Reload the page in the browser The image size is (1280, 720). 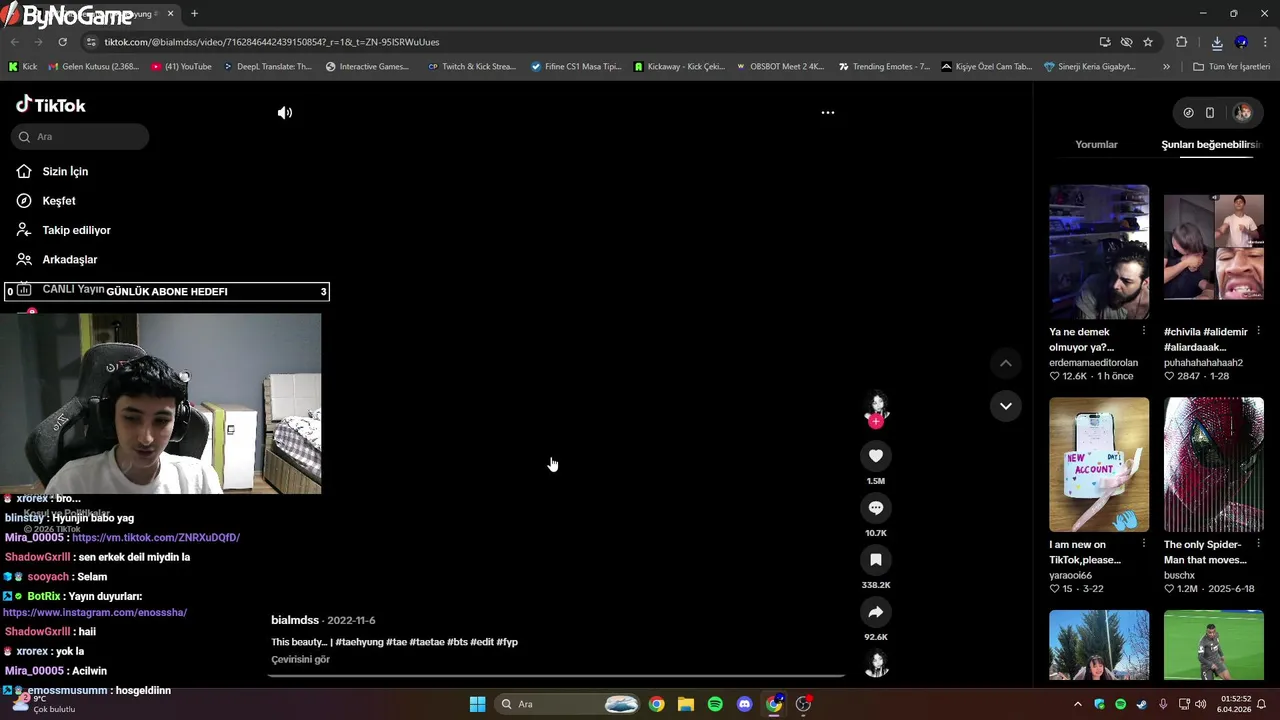[62, 42]
